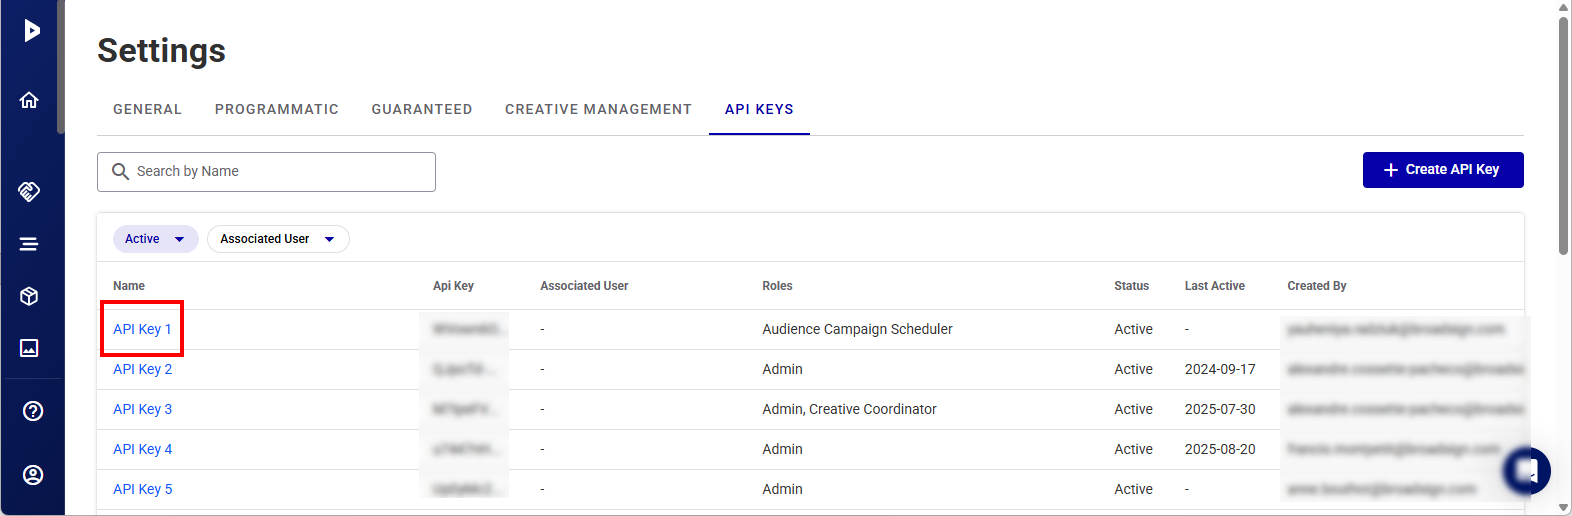Click the Create API Key button
Screen dimensions: 1572x516
pyautogui.click(x=1442, y=170)
